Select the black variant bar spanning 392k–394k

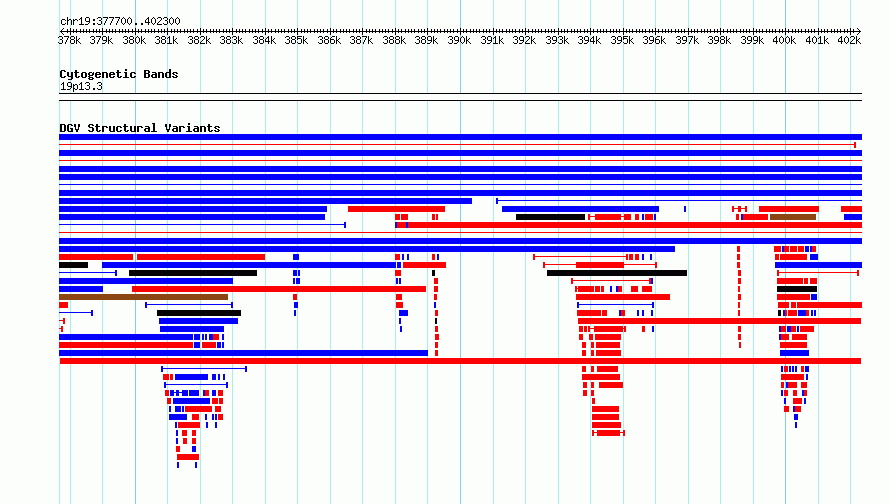click(551, 217)
